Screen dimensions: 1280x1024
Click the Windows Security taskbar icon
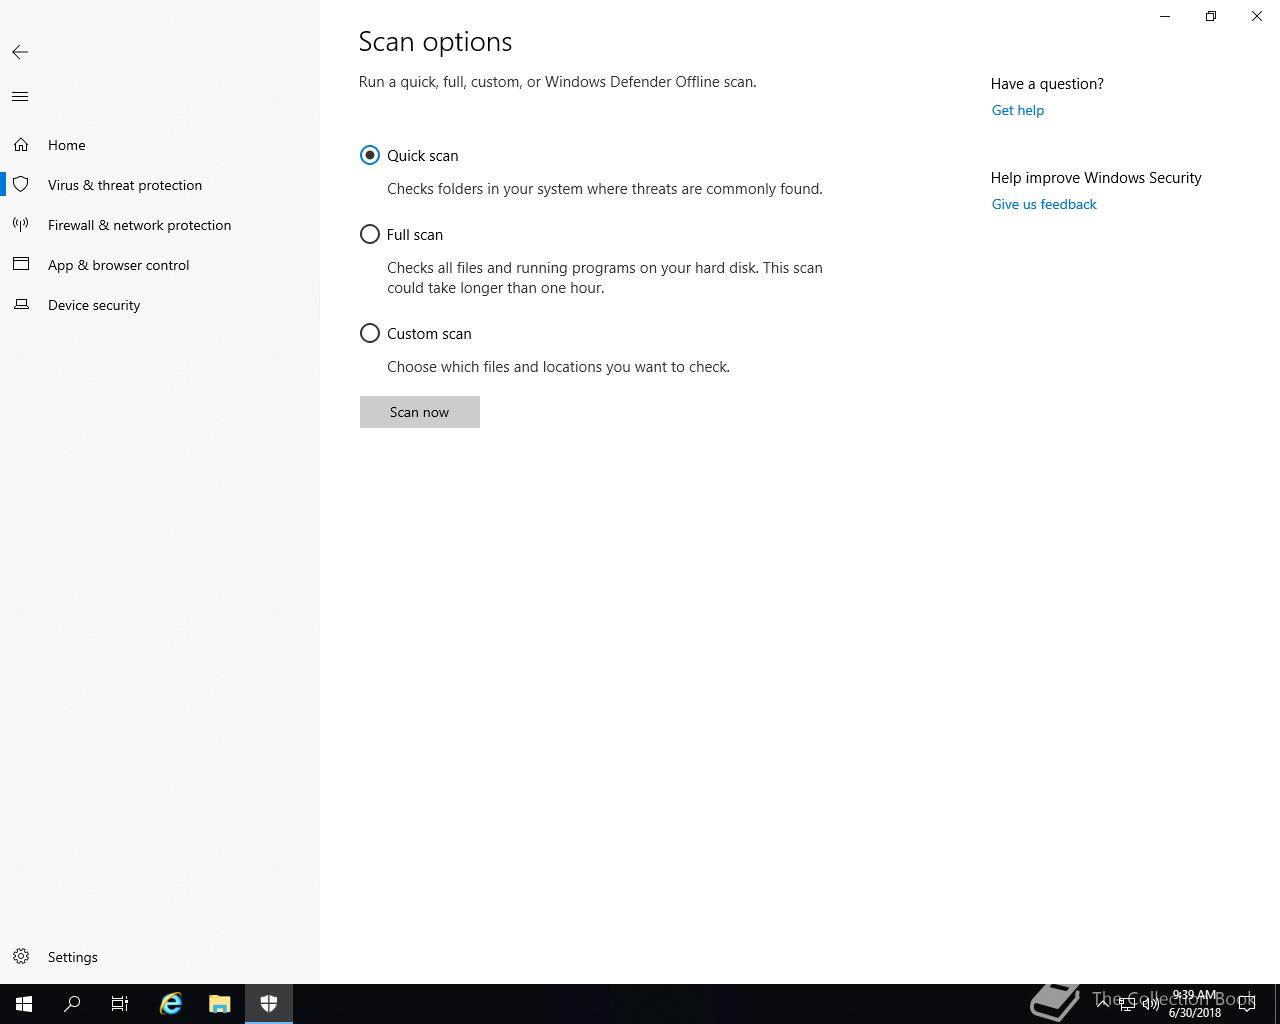click(269, 1004)
